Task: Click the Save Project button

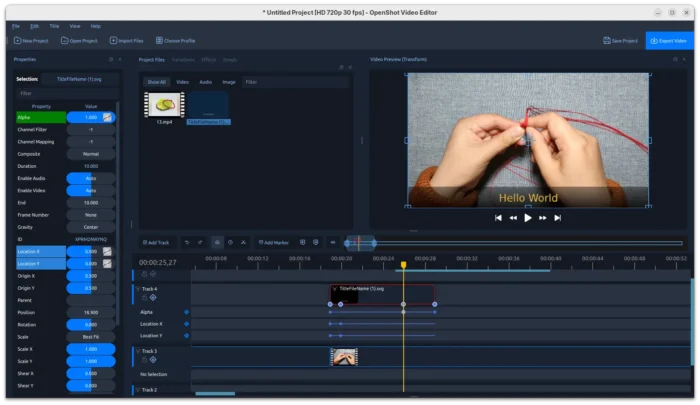Action: [620, 41]
